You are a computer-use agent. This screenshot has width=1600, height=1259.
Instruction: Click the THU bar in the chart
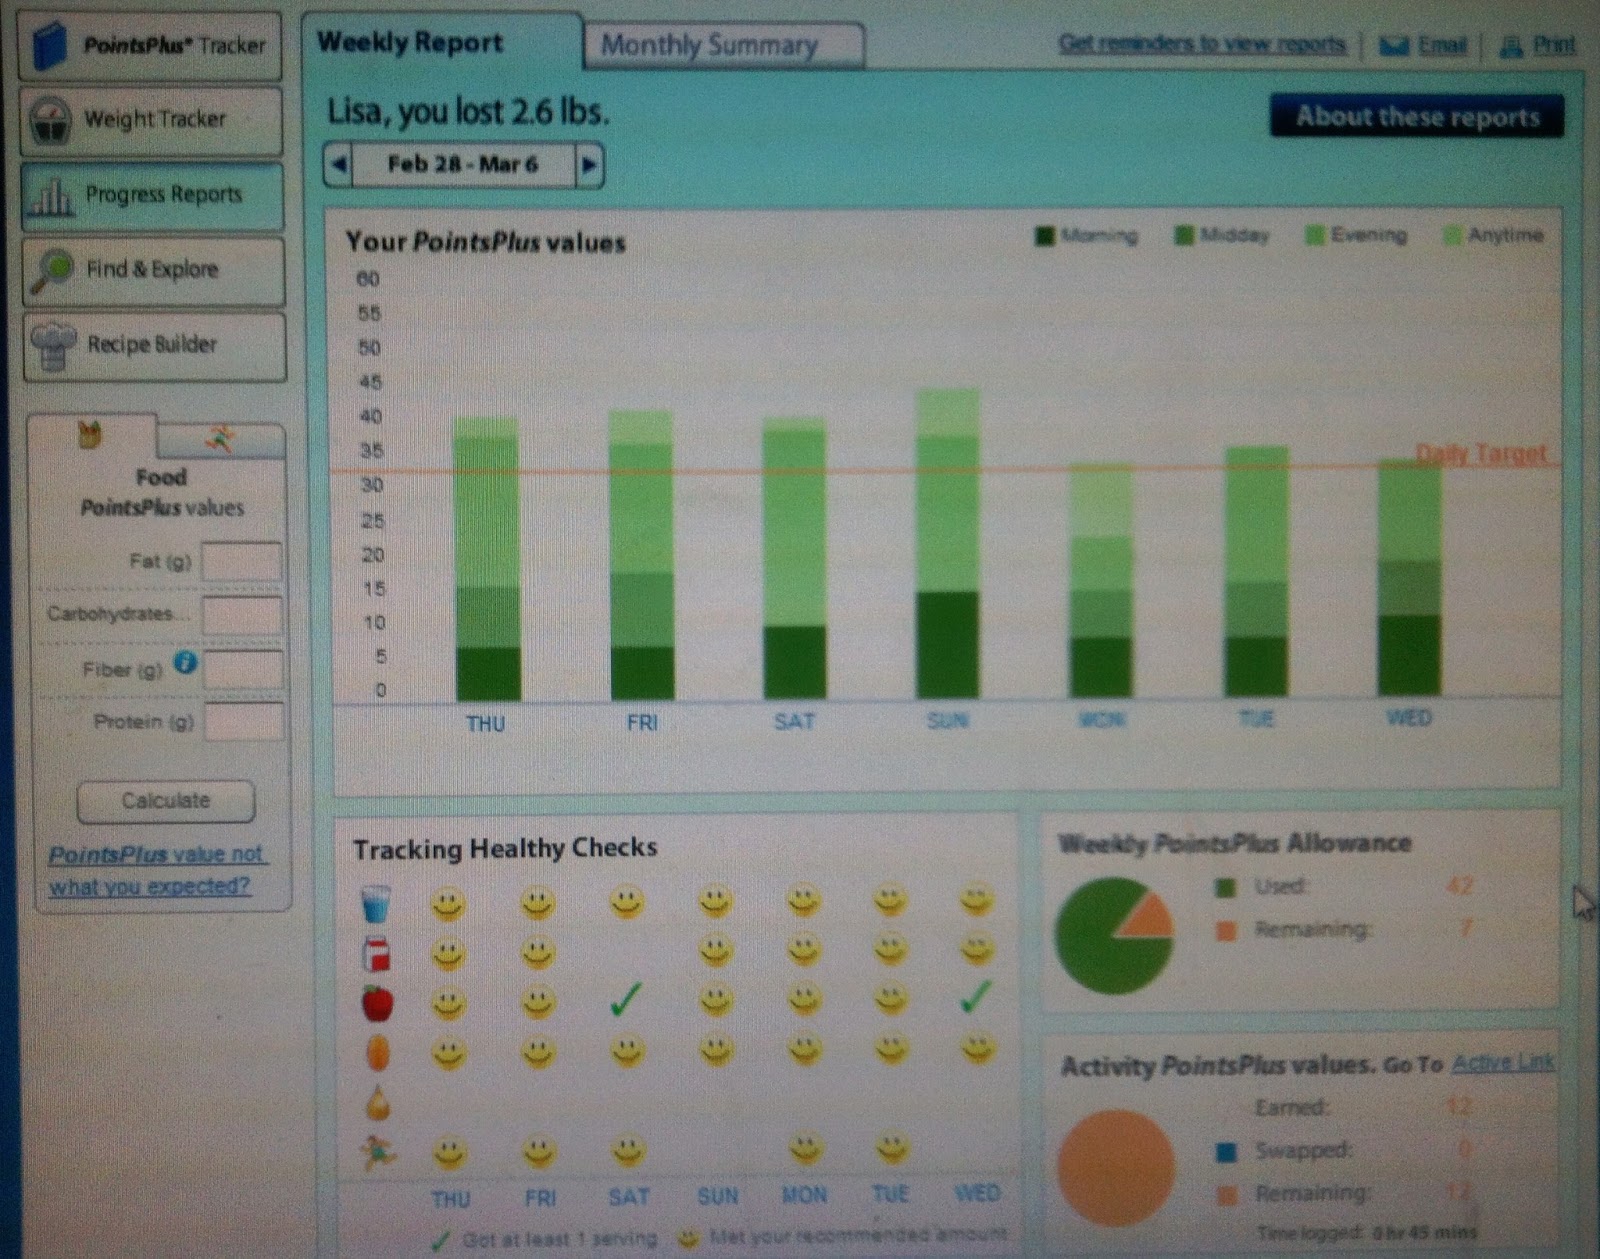(488, 559)
